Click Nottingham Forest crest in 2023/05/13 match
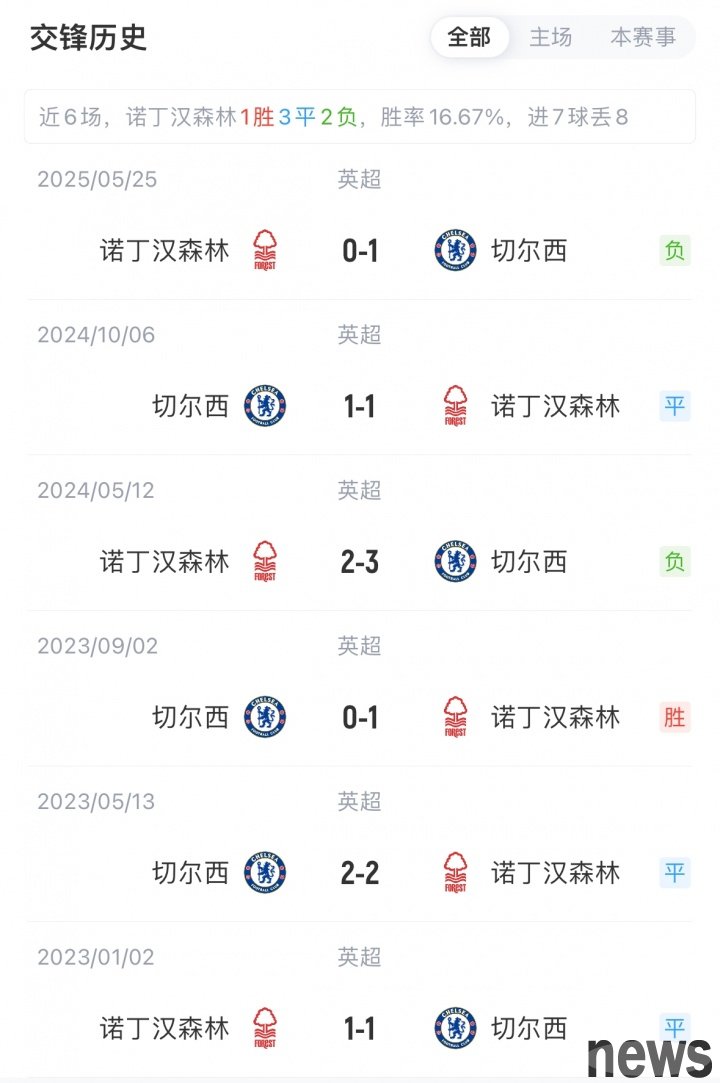The width and height of the screenshot is (720, 1083). tap(455, 873)
